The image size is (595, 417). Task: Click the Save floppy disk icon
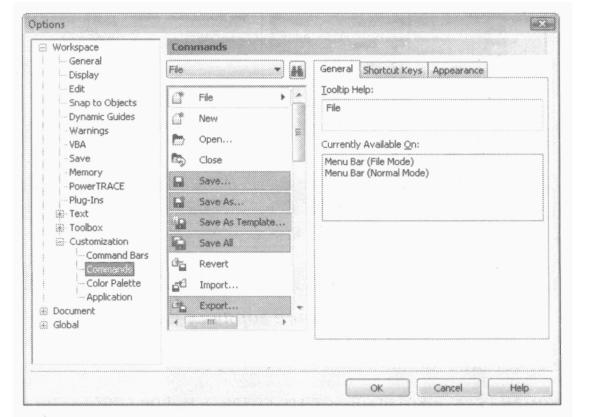[179, 181]
